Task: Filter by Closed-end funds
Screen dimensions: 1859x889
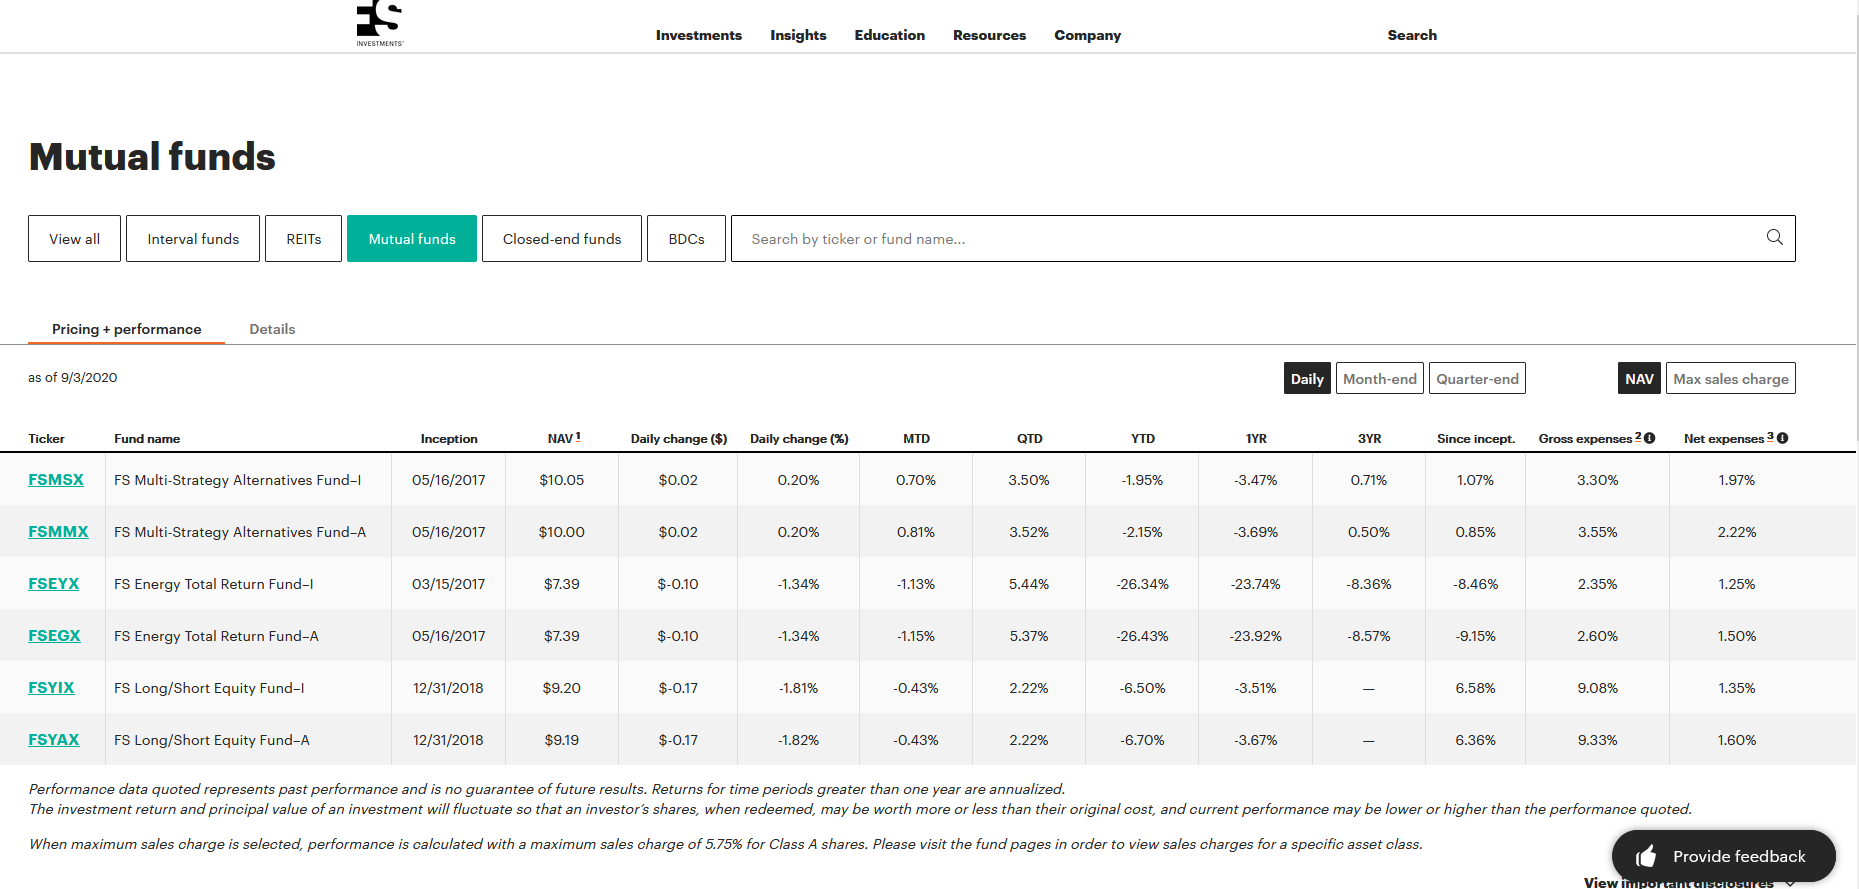Action: 562,239
